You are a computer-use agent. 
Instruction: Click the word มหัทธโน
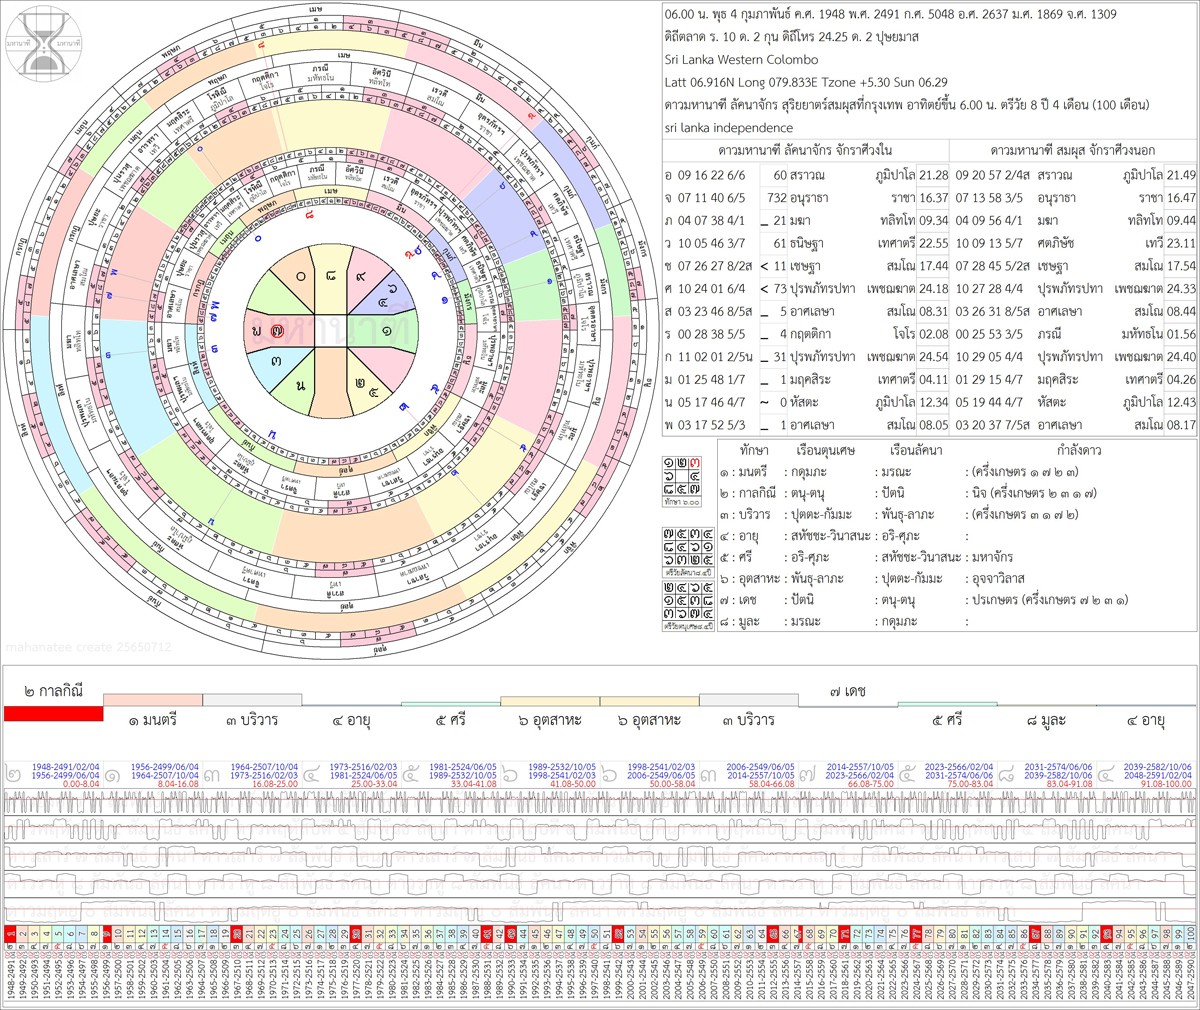[1140, 334]
